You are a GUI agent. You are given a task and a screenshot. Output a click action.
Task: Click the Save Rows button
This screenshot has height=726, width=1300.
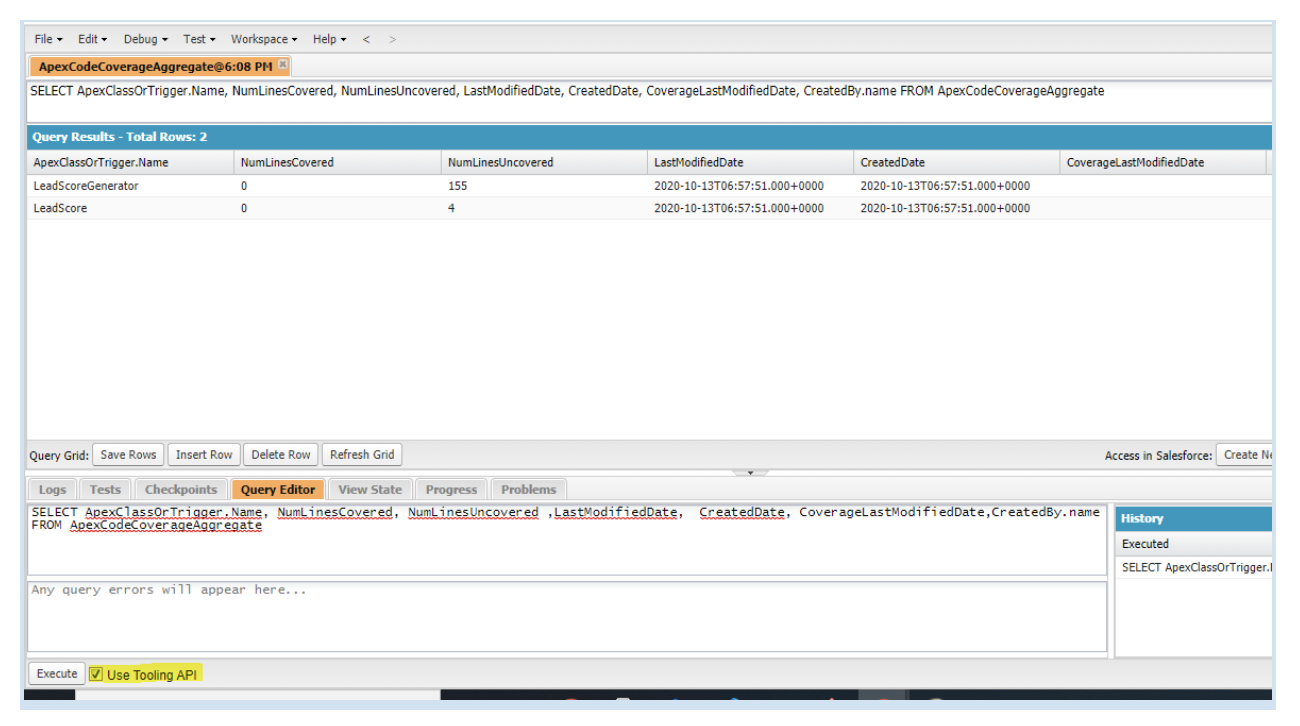[128, 455]
